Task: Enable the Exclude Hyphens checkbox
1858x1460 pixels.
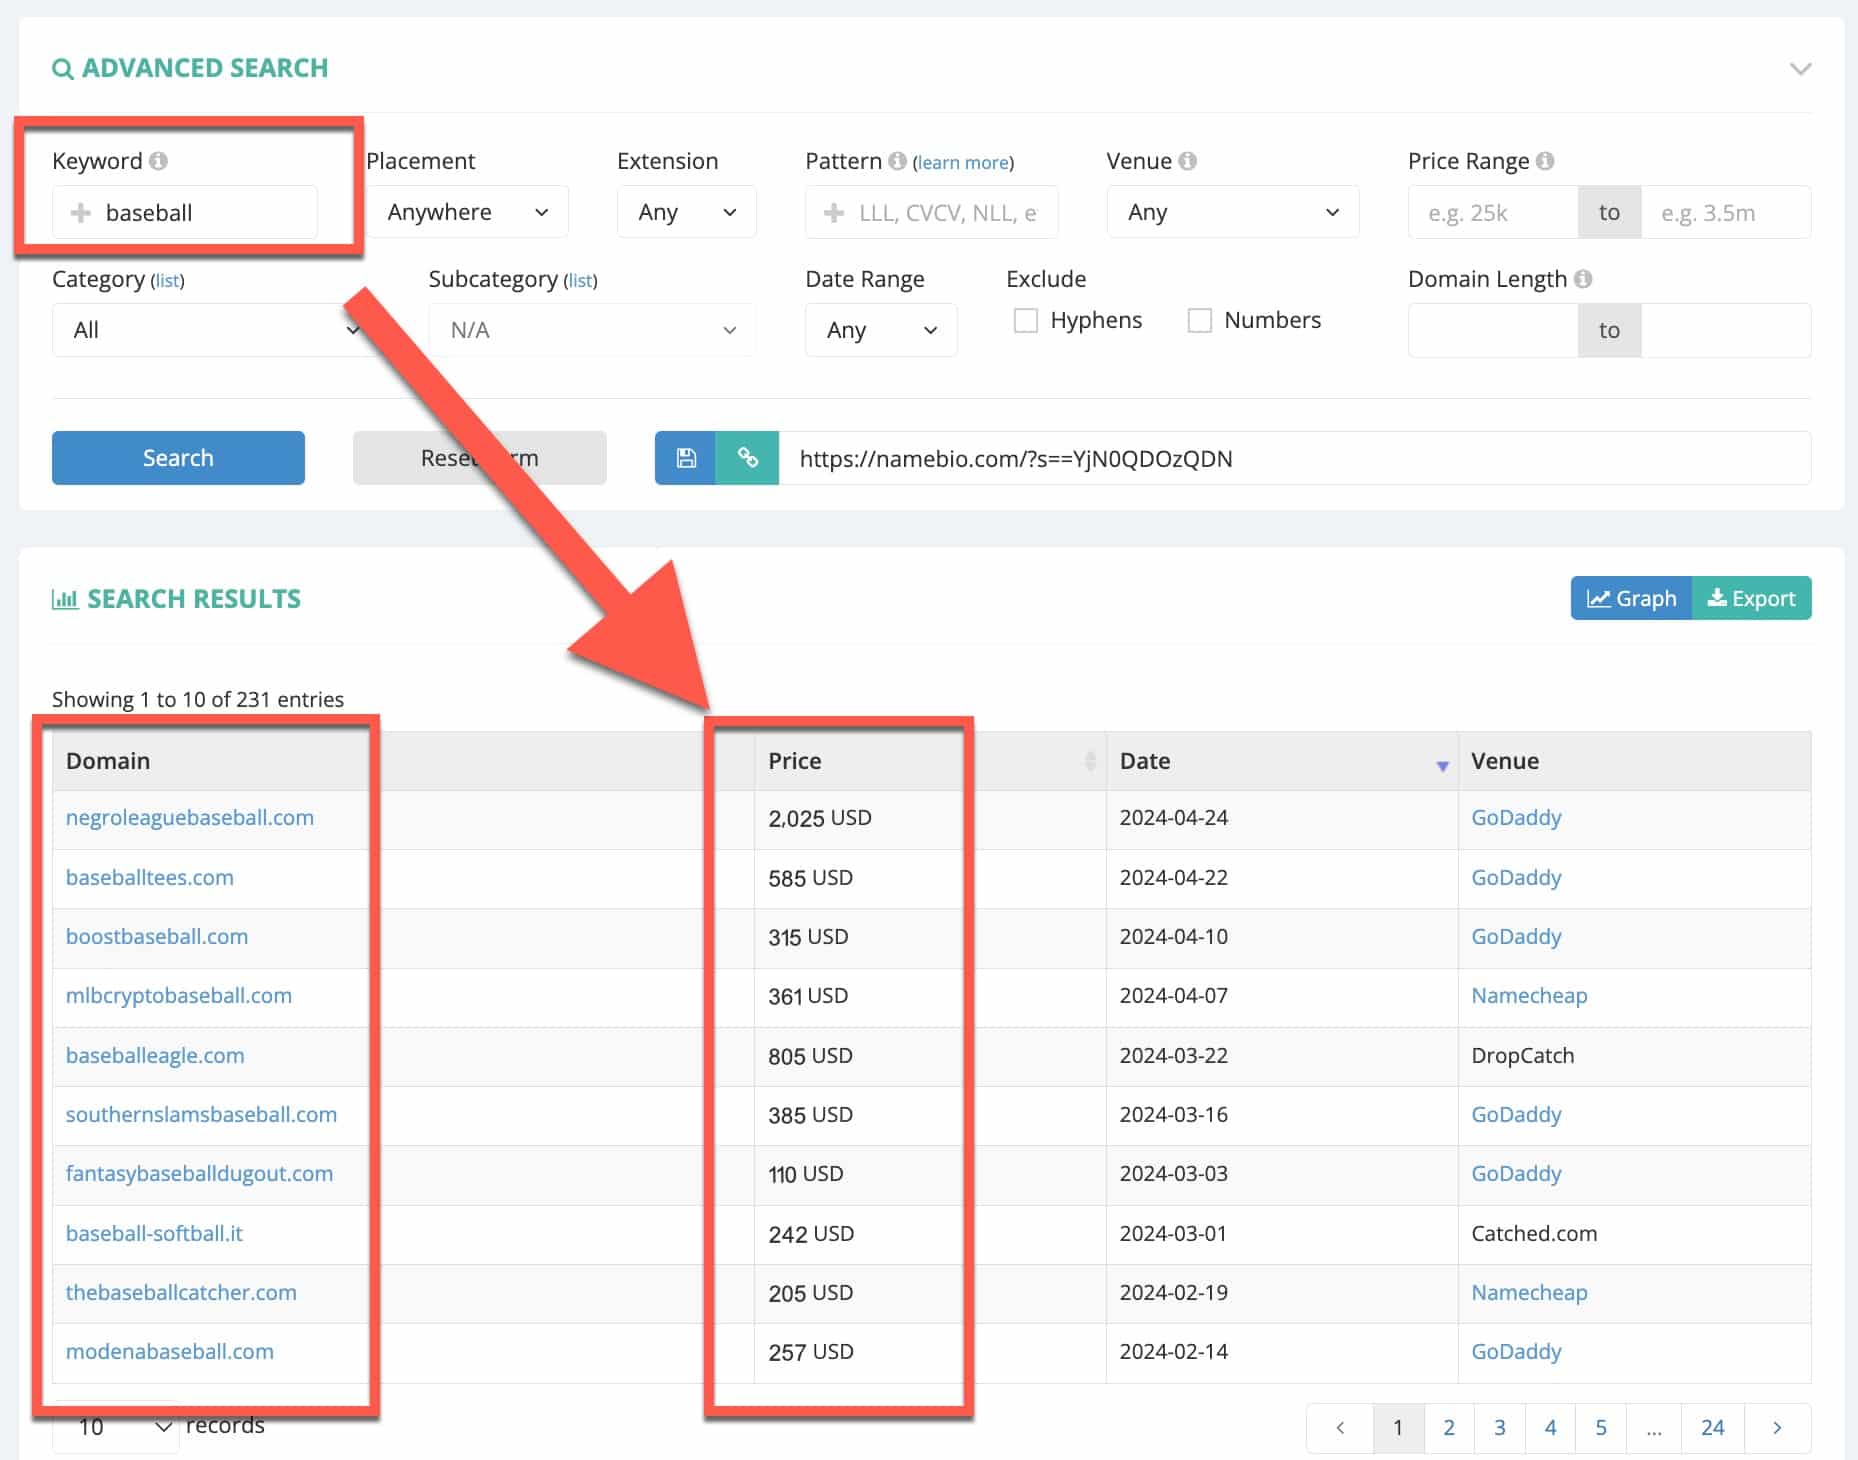Action: 1025,320
